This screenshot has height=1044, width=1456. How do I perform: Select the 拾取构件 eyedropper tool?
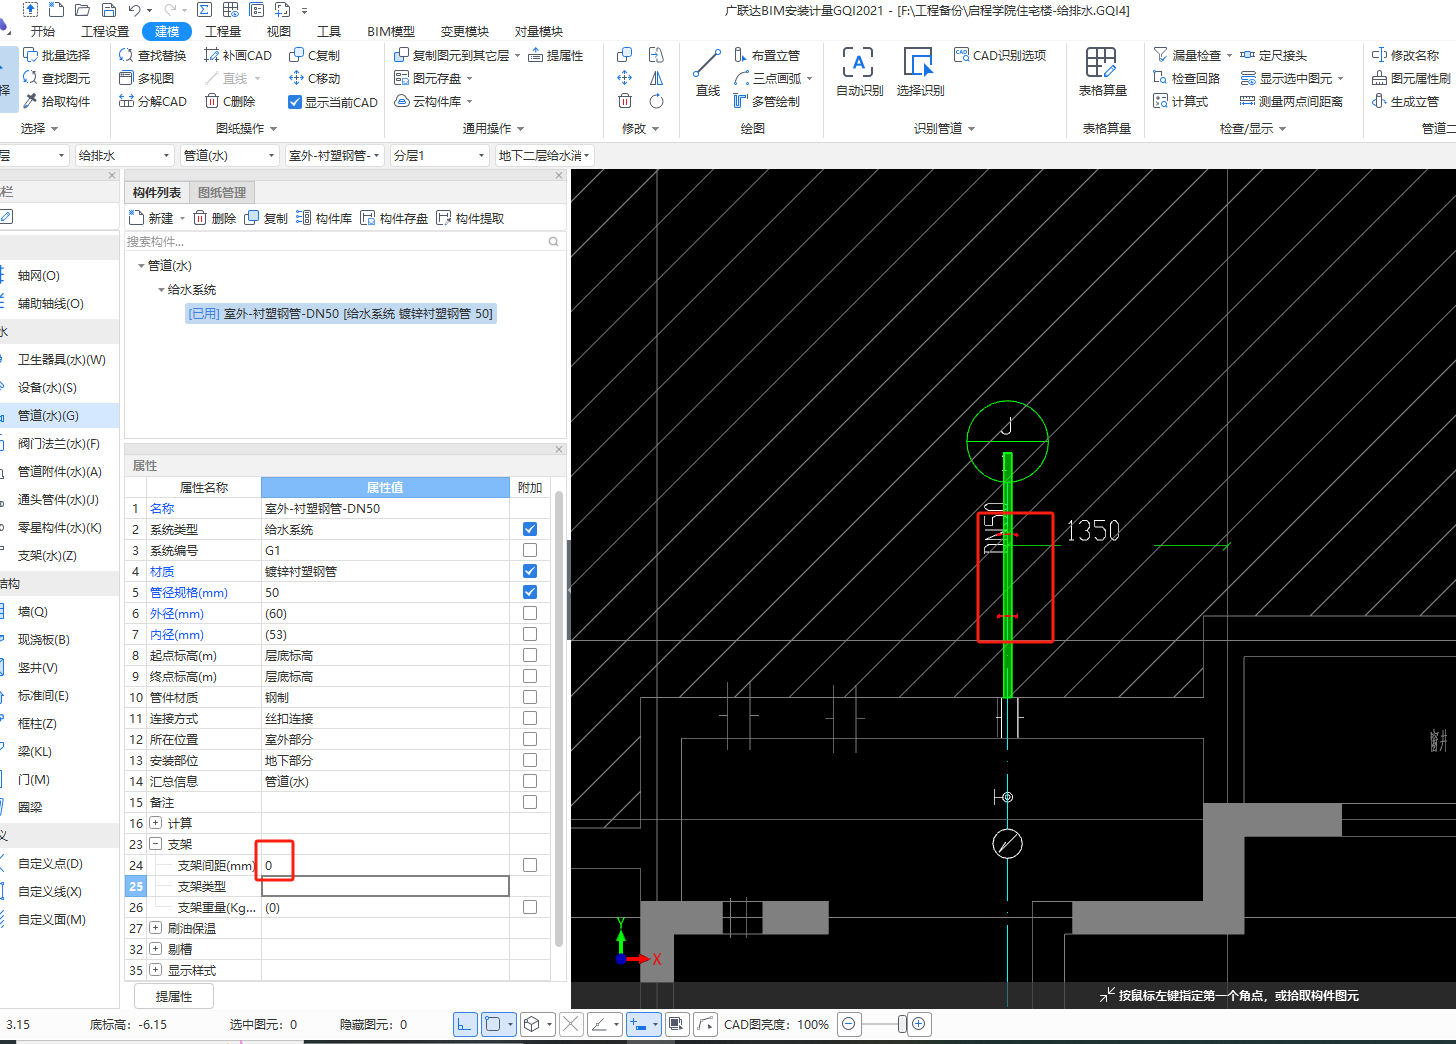pyautogui.click(x=57, y=101)
